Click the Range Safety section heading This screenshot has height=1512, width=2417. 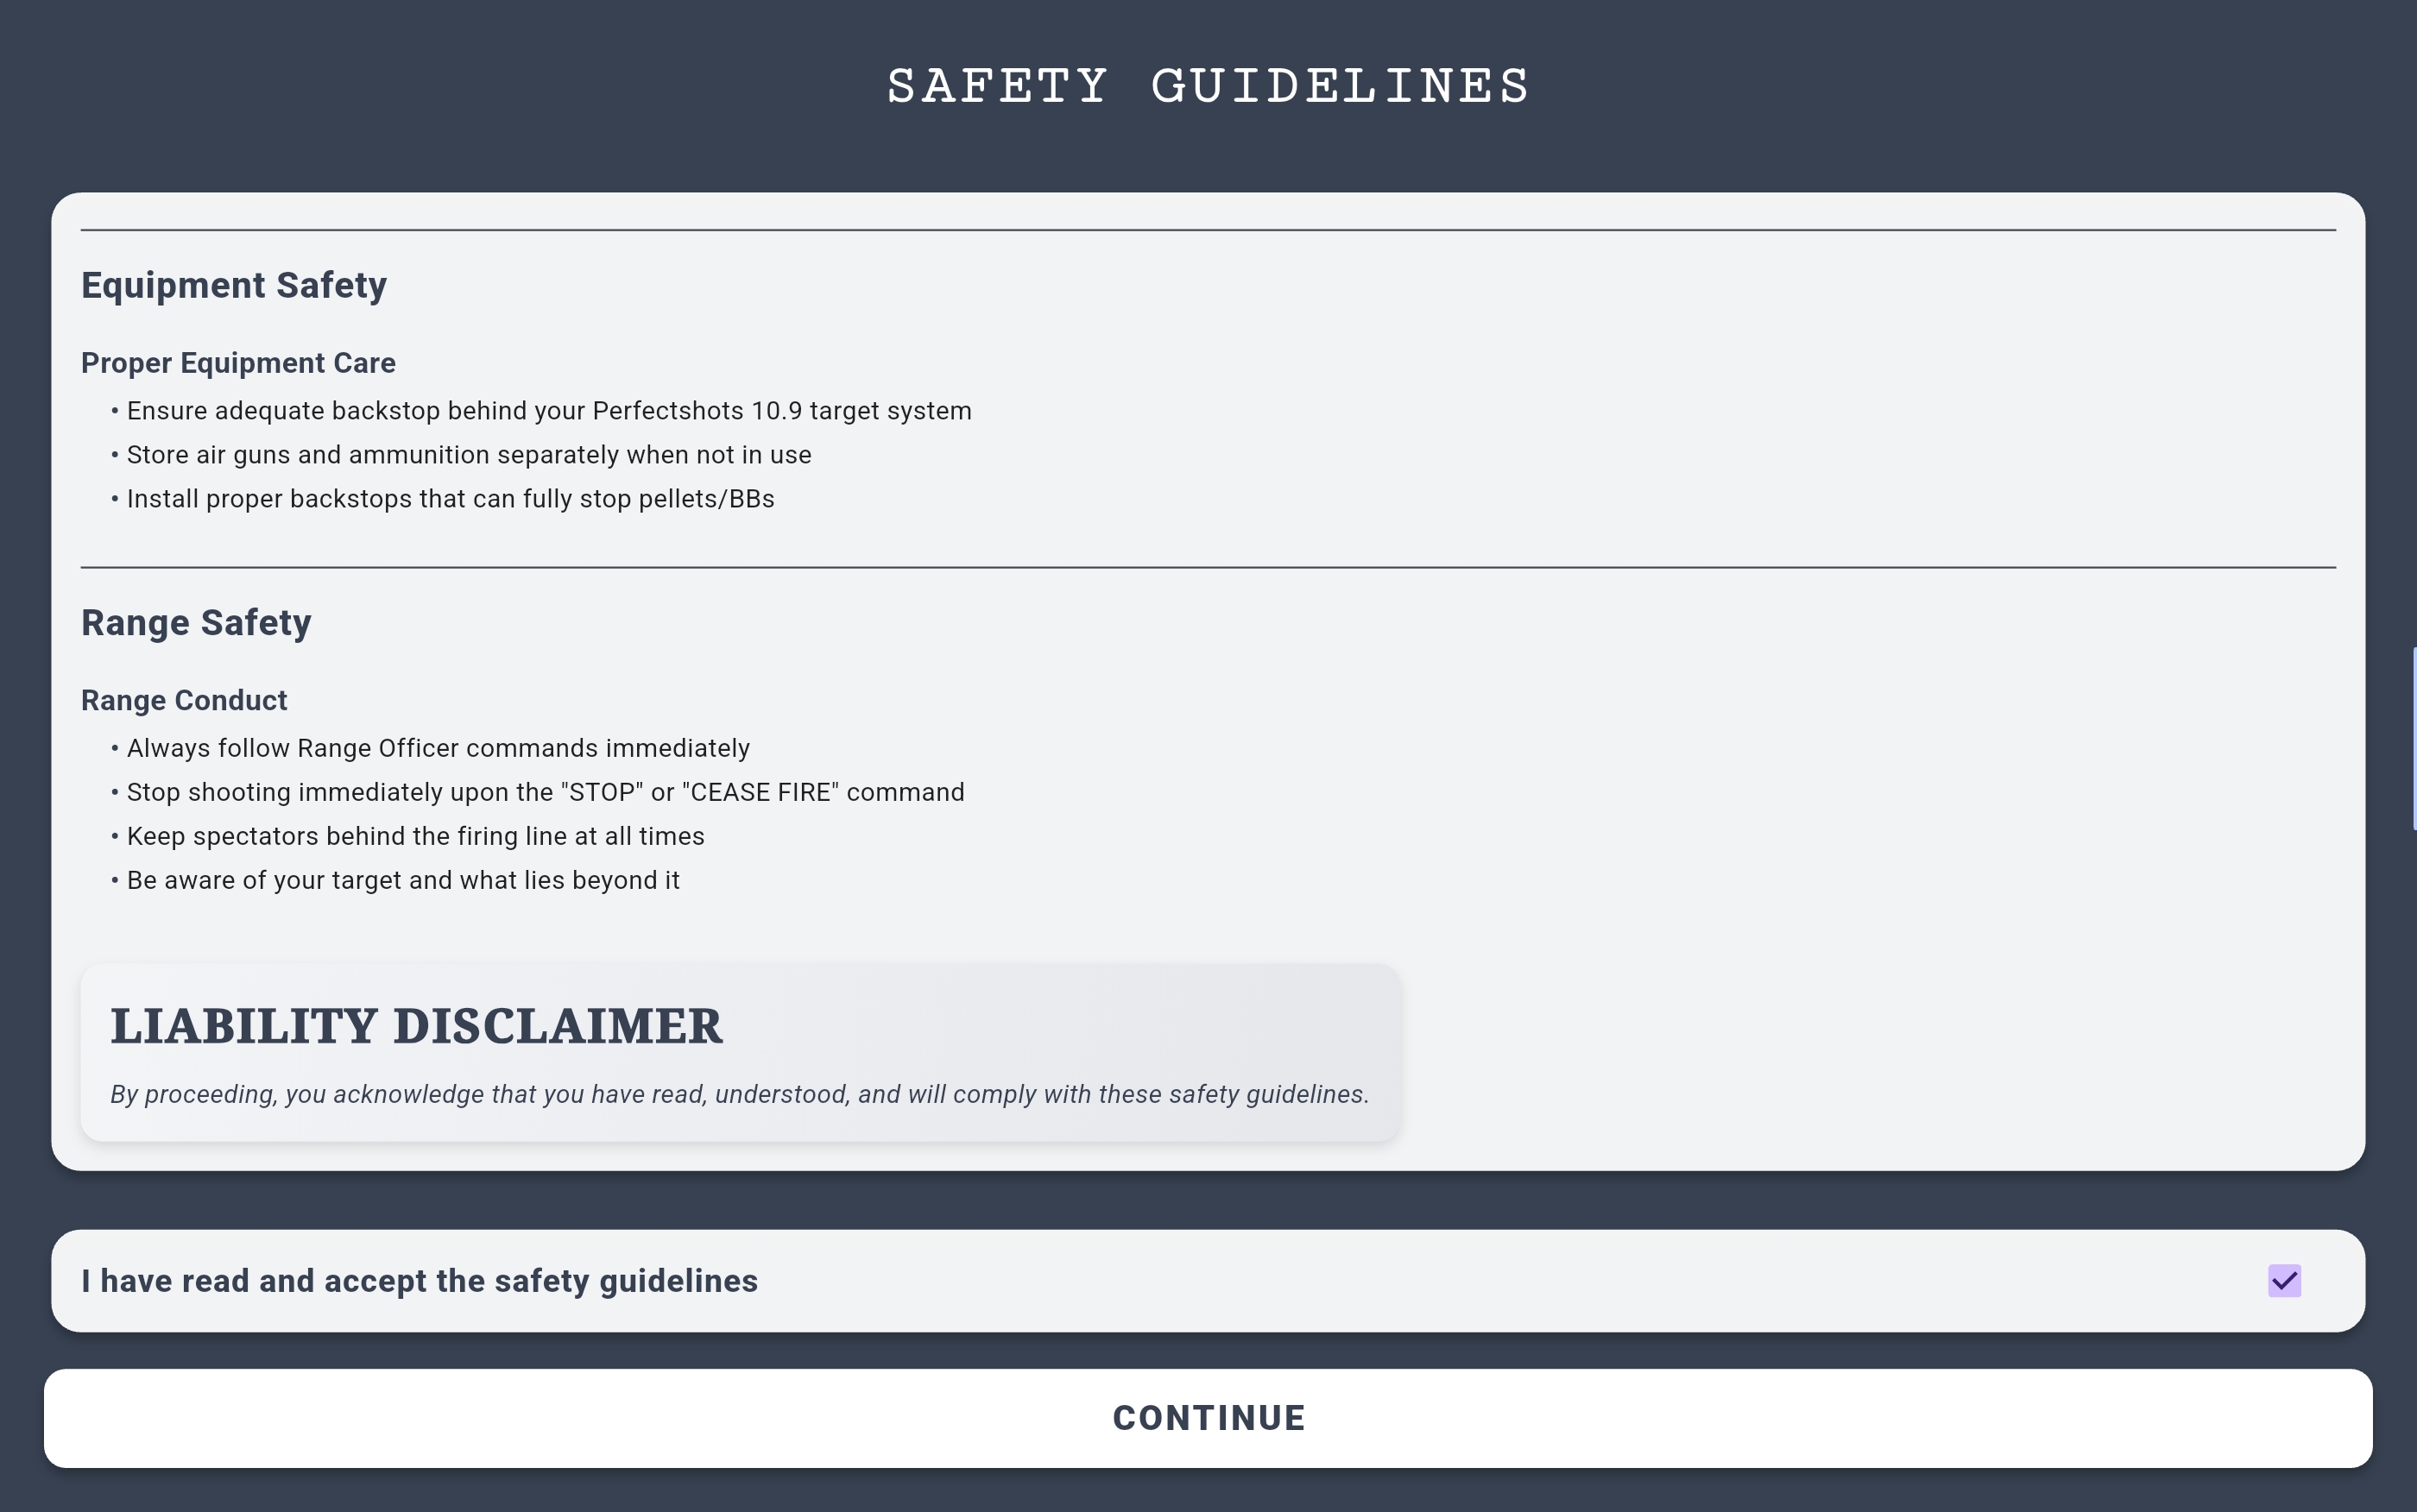pos(196,622)
